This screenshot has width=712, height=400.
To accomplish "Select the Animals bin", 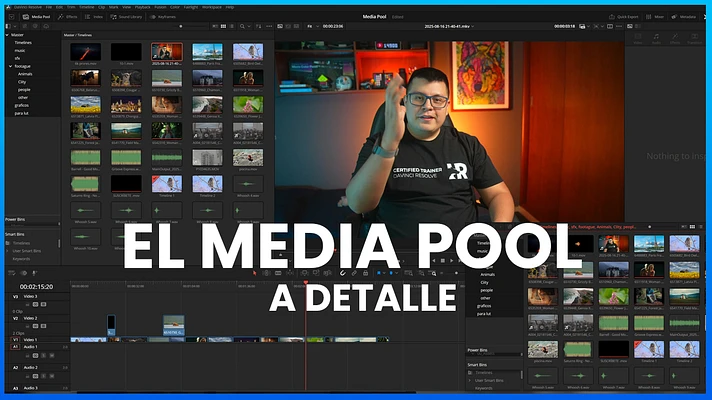I will click(25, 74).
